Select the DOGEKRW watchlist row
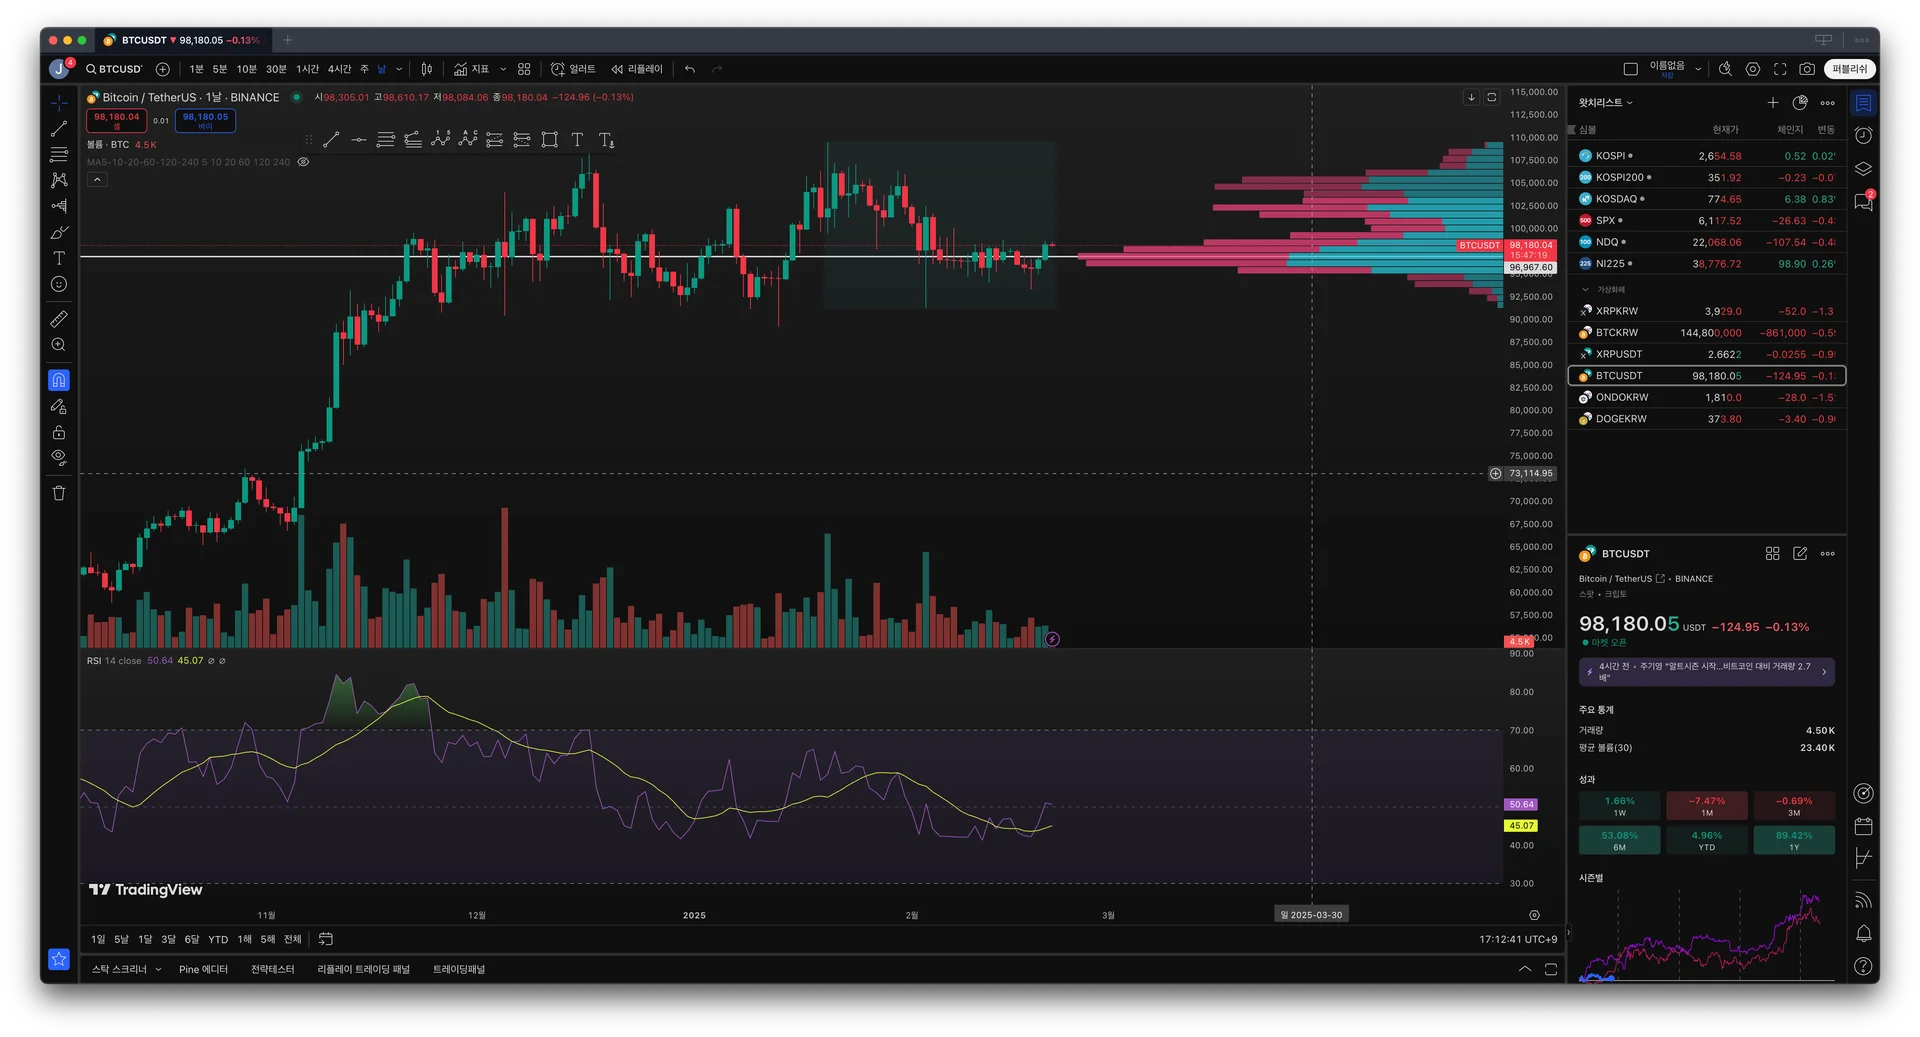 (1707, 419)
